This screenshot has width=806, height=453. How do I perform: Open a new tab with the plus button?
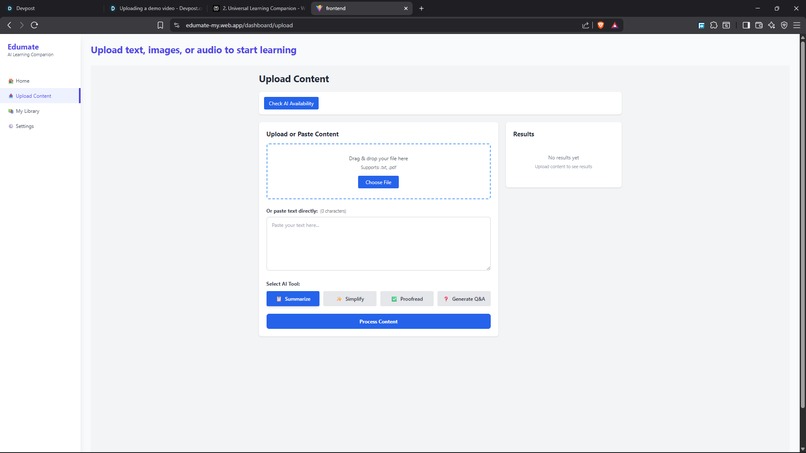[422, 8]
